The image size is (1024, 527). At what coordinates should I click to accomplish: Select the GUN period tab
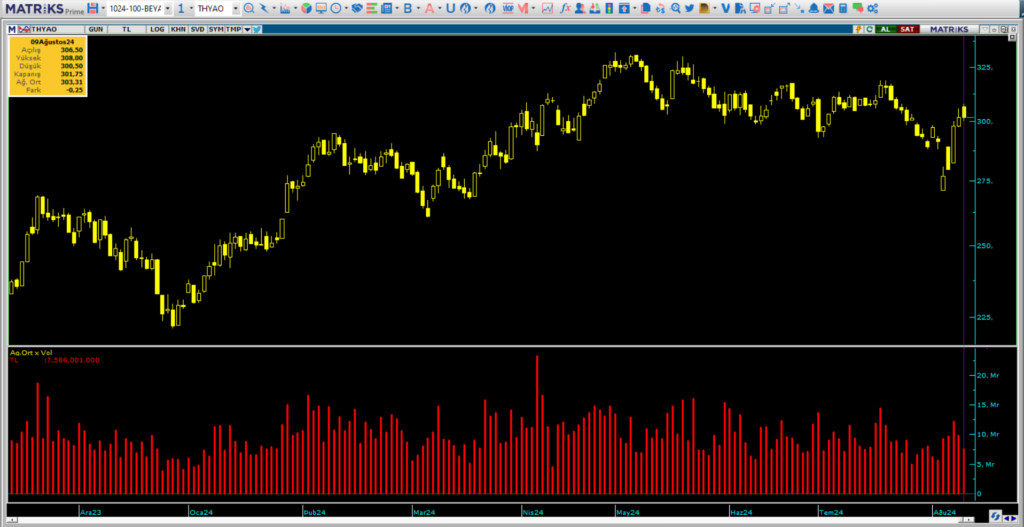click(x=96, y=29)
